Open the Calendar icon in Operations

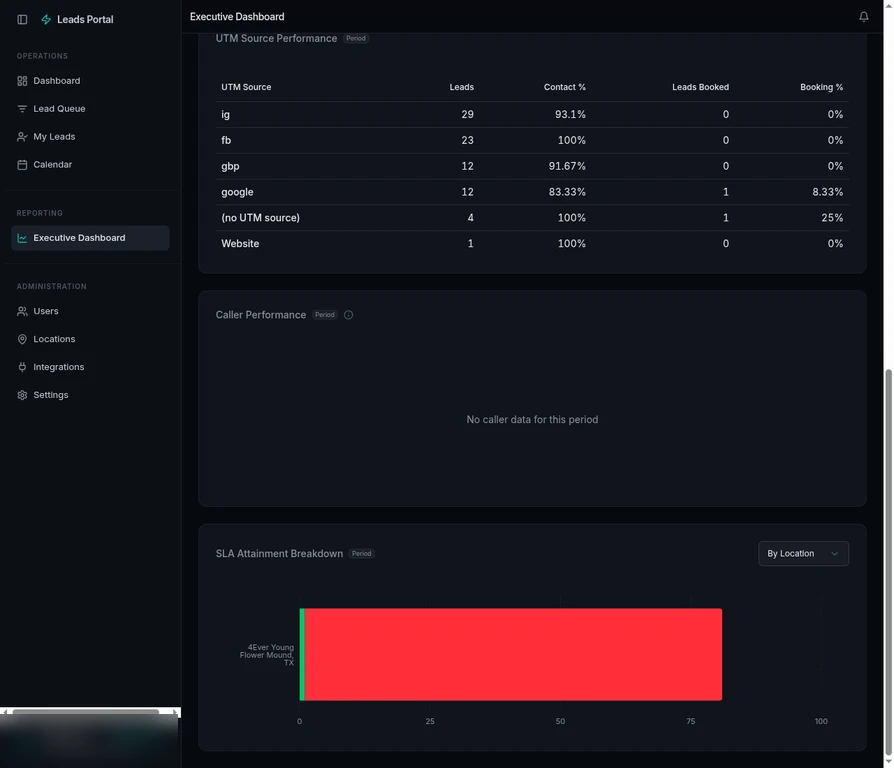click(22, 164)
